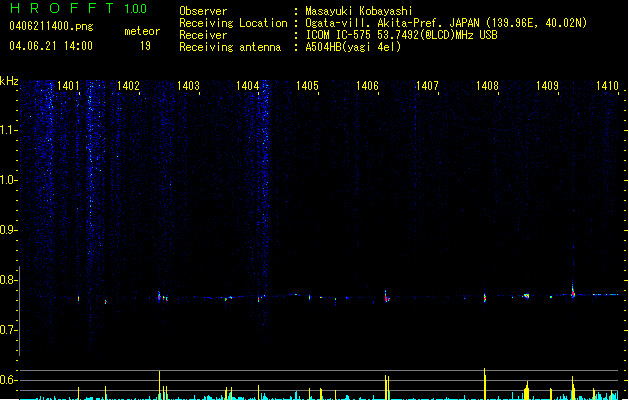Click the Receiver label
The image size is (629, 400).
[x=203, y=35]
